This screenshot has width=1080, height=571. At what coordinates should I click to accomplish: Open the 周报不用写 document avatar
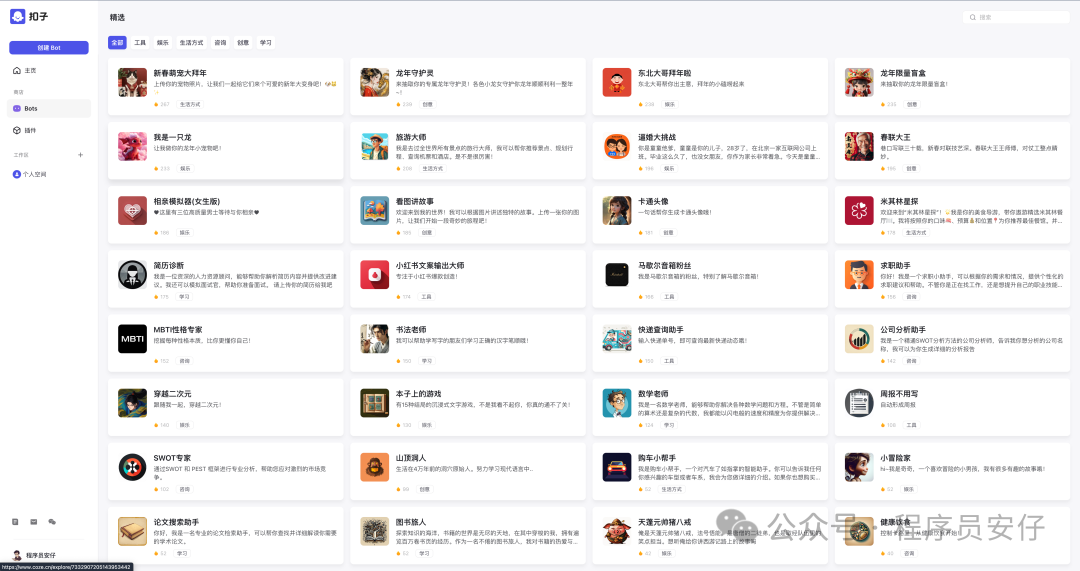[859, 402]
